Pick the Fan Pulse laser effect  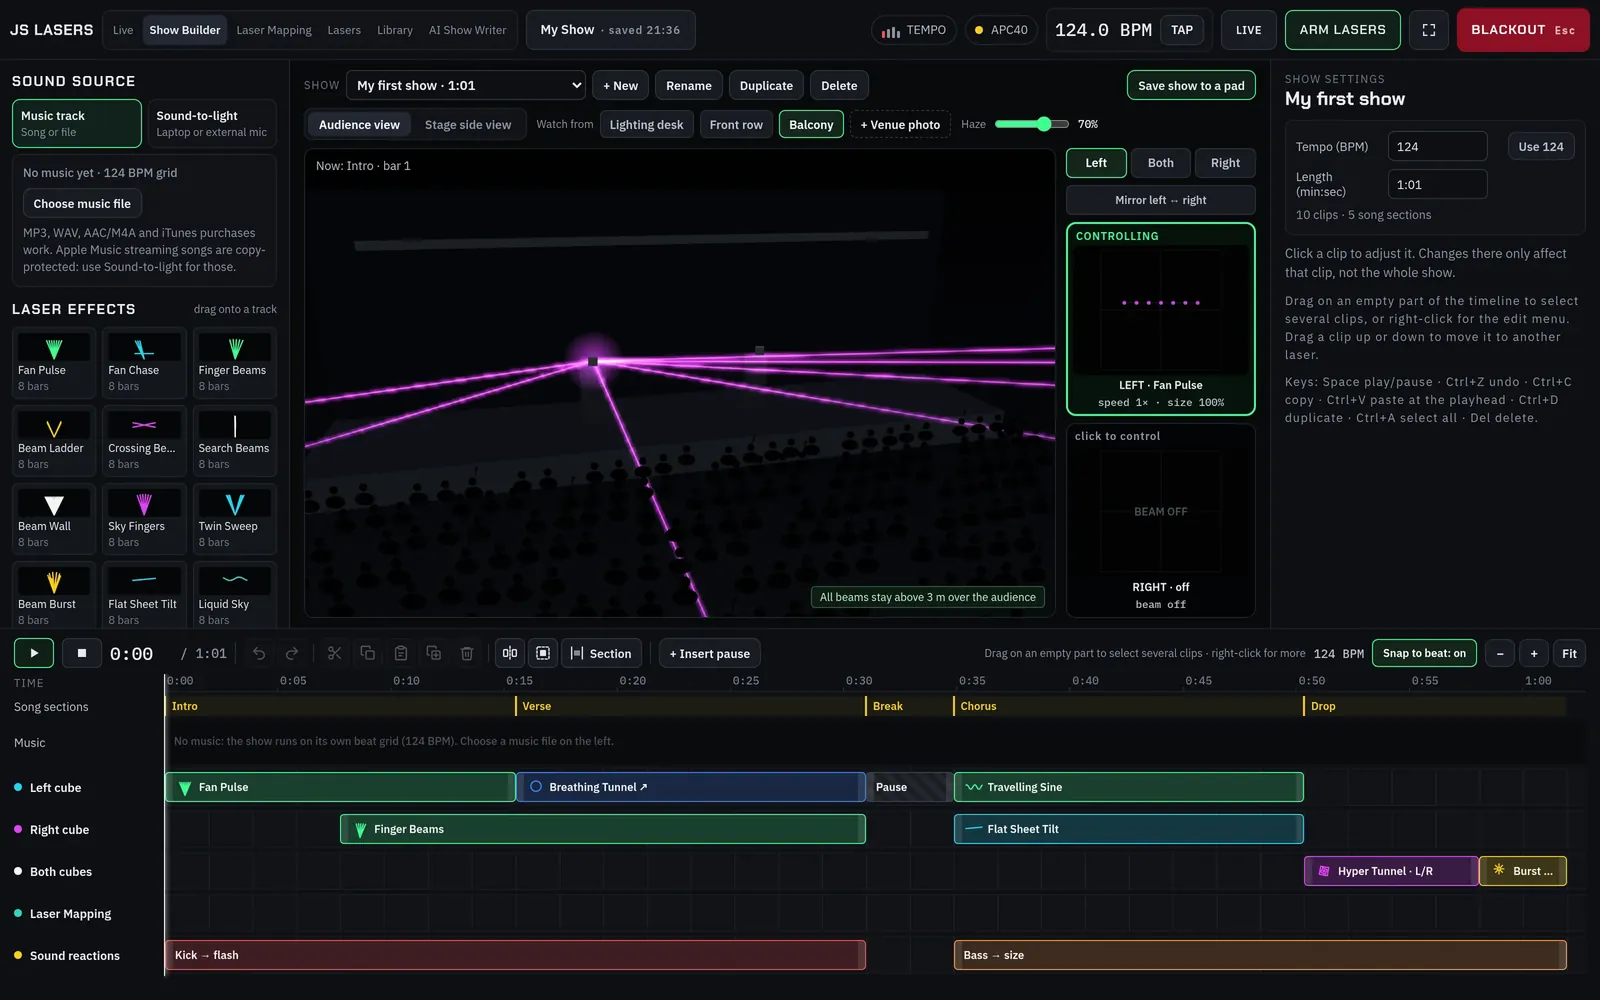pyautogui.click(x=54, y=363)
